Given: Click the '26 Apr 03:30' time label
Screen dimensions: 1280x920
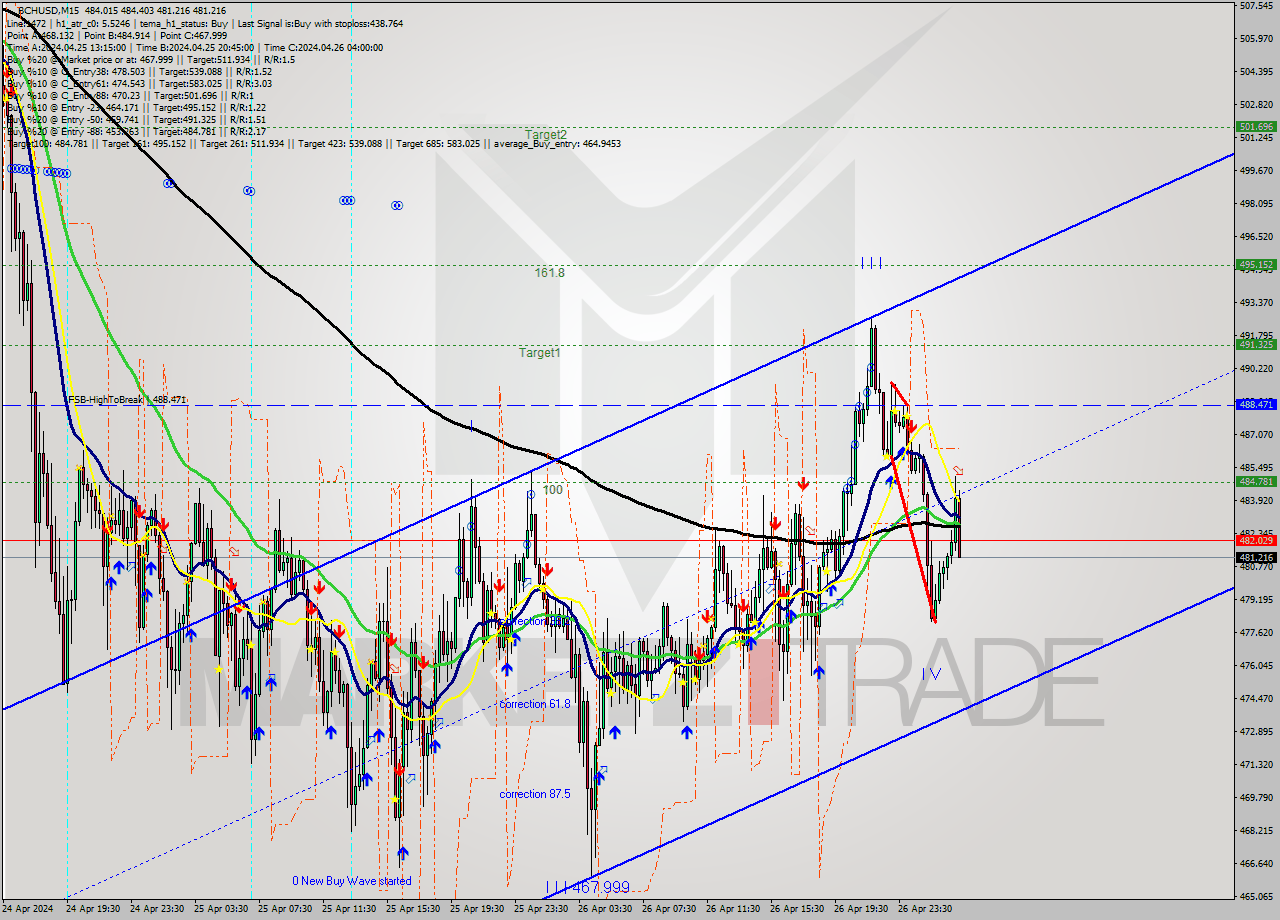Looking at the screenshot, I should pyautogui.click(x=606, y=910).
